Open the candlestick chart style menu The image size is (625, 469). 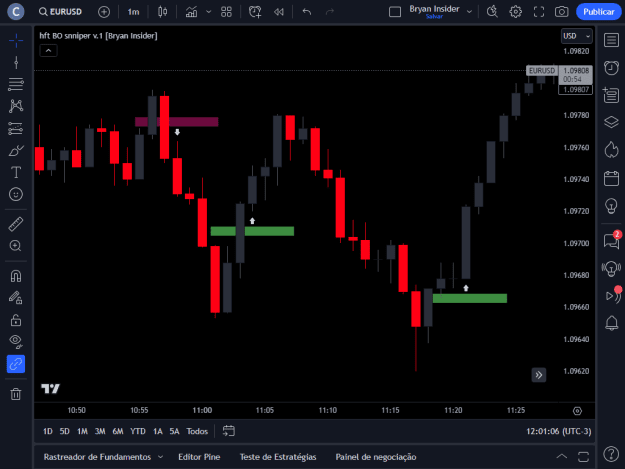[x=162, y=12]
